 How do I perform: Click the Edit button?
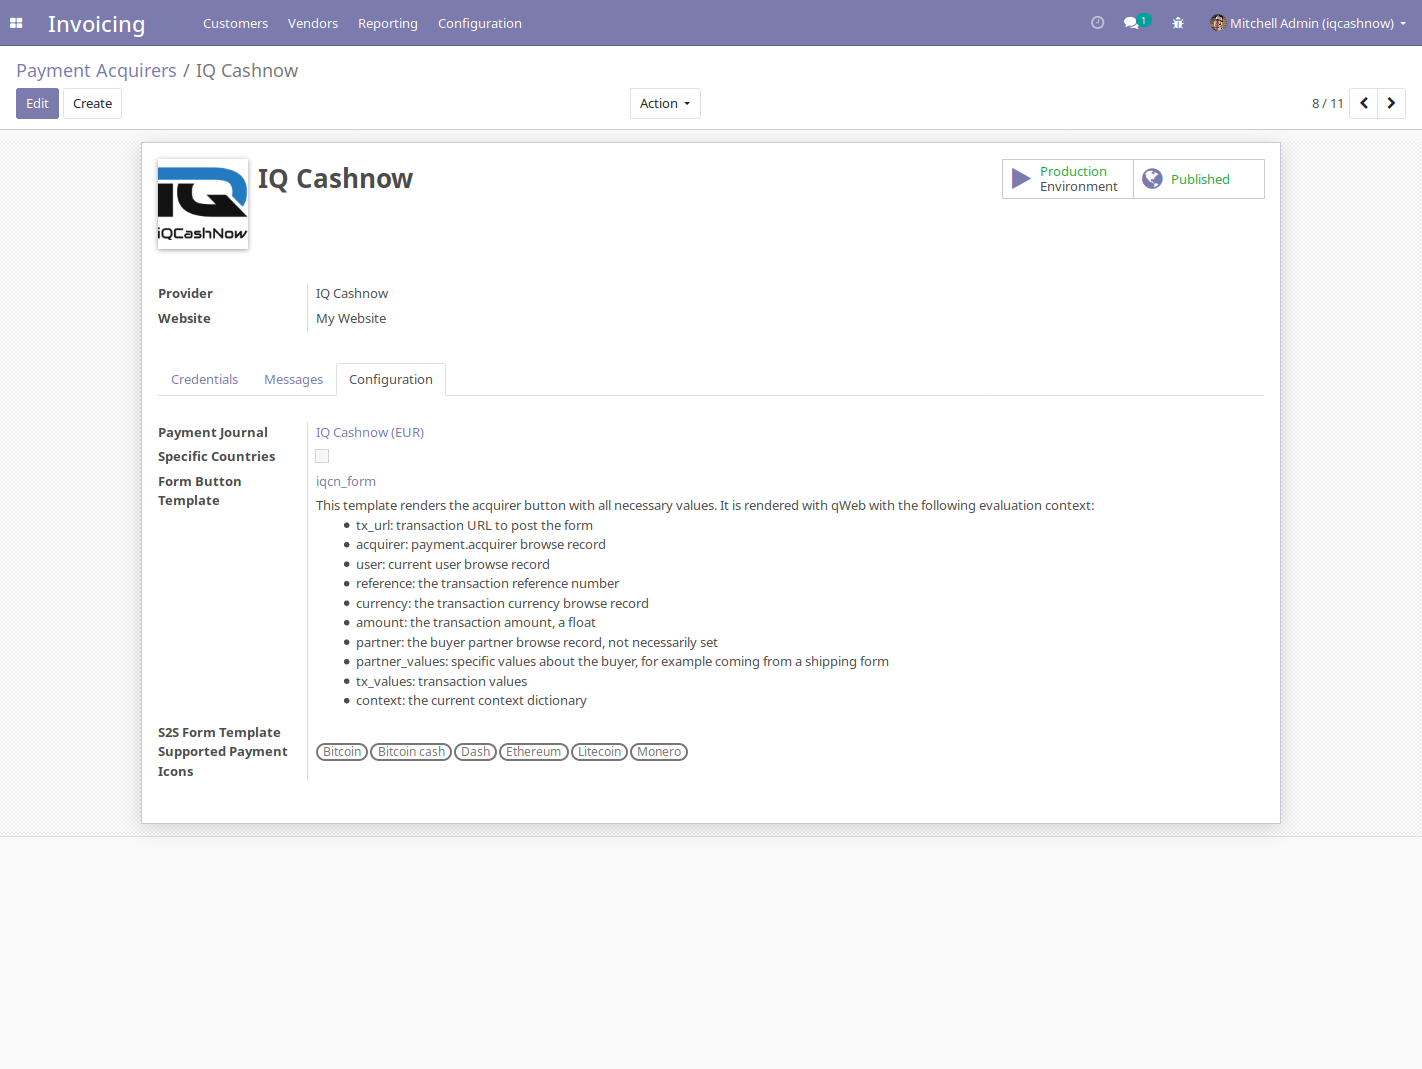tap(37, 104)
